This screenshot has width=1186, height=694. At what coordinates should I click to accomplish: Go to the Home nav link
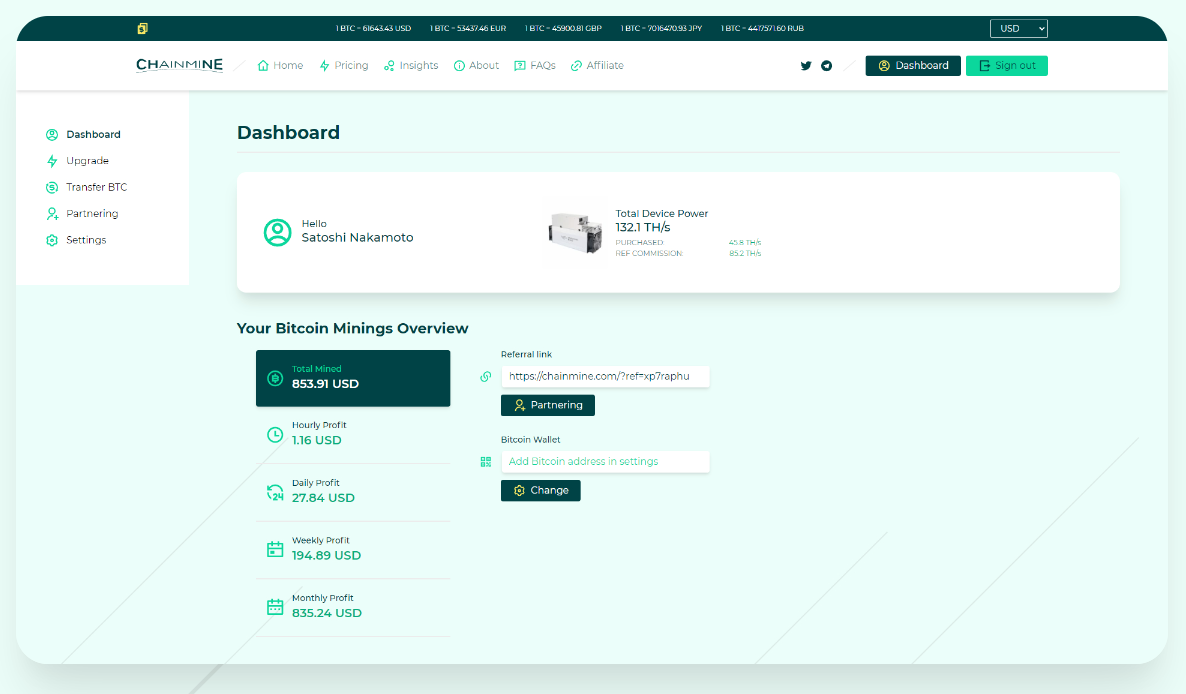[x=280, y=66]
